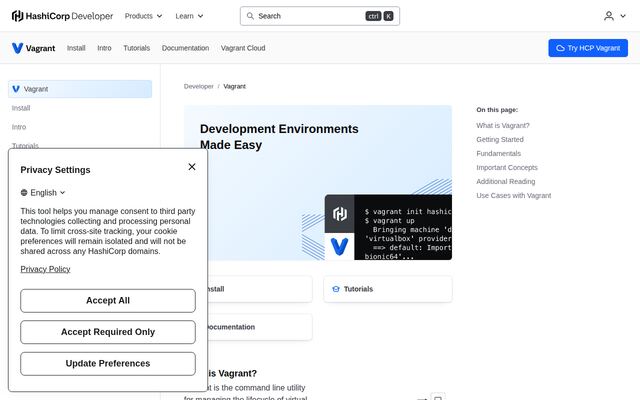Image resolution: width=640 pixels, height=400 pixels.
Task: Click the Developer breadcrumb link
Action: [198, 87]
